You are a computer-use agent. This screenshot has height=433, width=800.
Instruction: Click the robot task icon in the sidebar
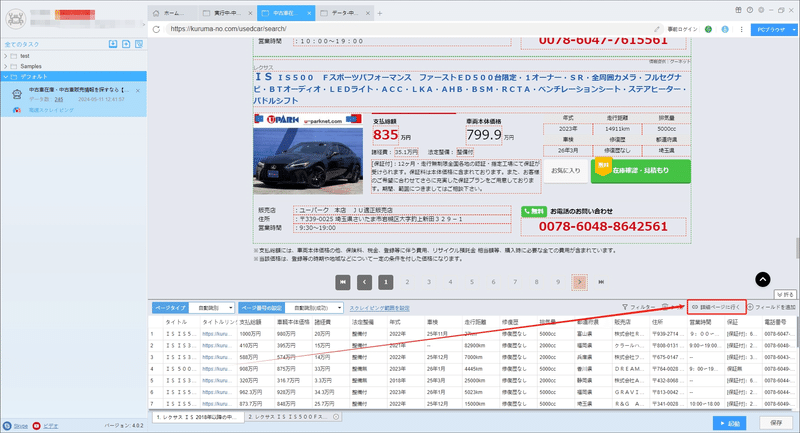17,94
